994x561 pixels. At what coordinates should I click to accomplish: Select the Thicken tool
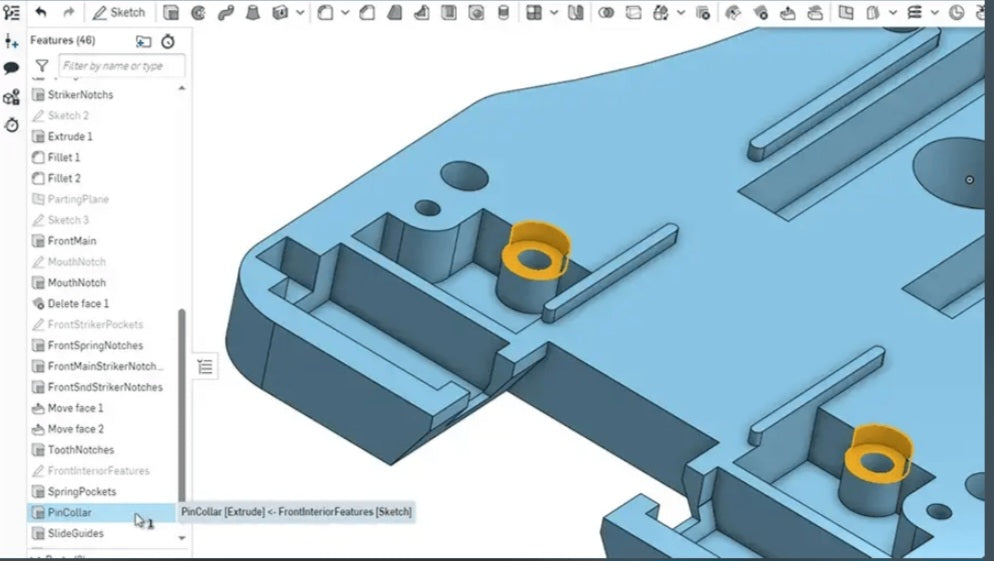point(280,13)
